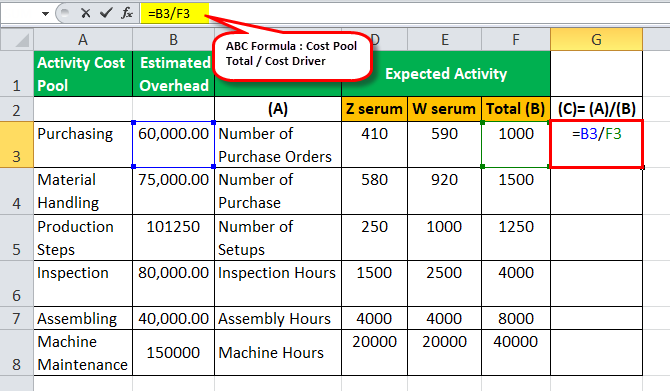Click the 40,000.00 overhead cell
Screen dimensions: 670x391
[173, 318]
